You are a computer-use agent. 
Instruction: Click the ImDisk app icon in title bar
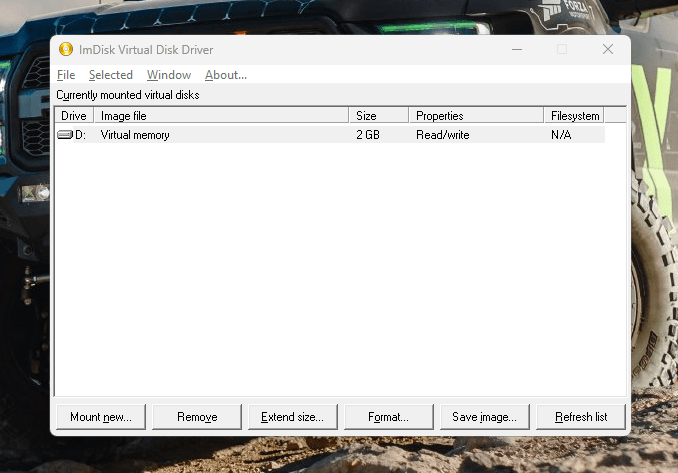tap(66, 49)
